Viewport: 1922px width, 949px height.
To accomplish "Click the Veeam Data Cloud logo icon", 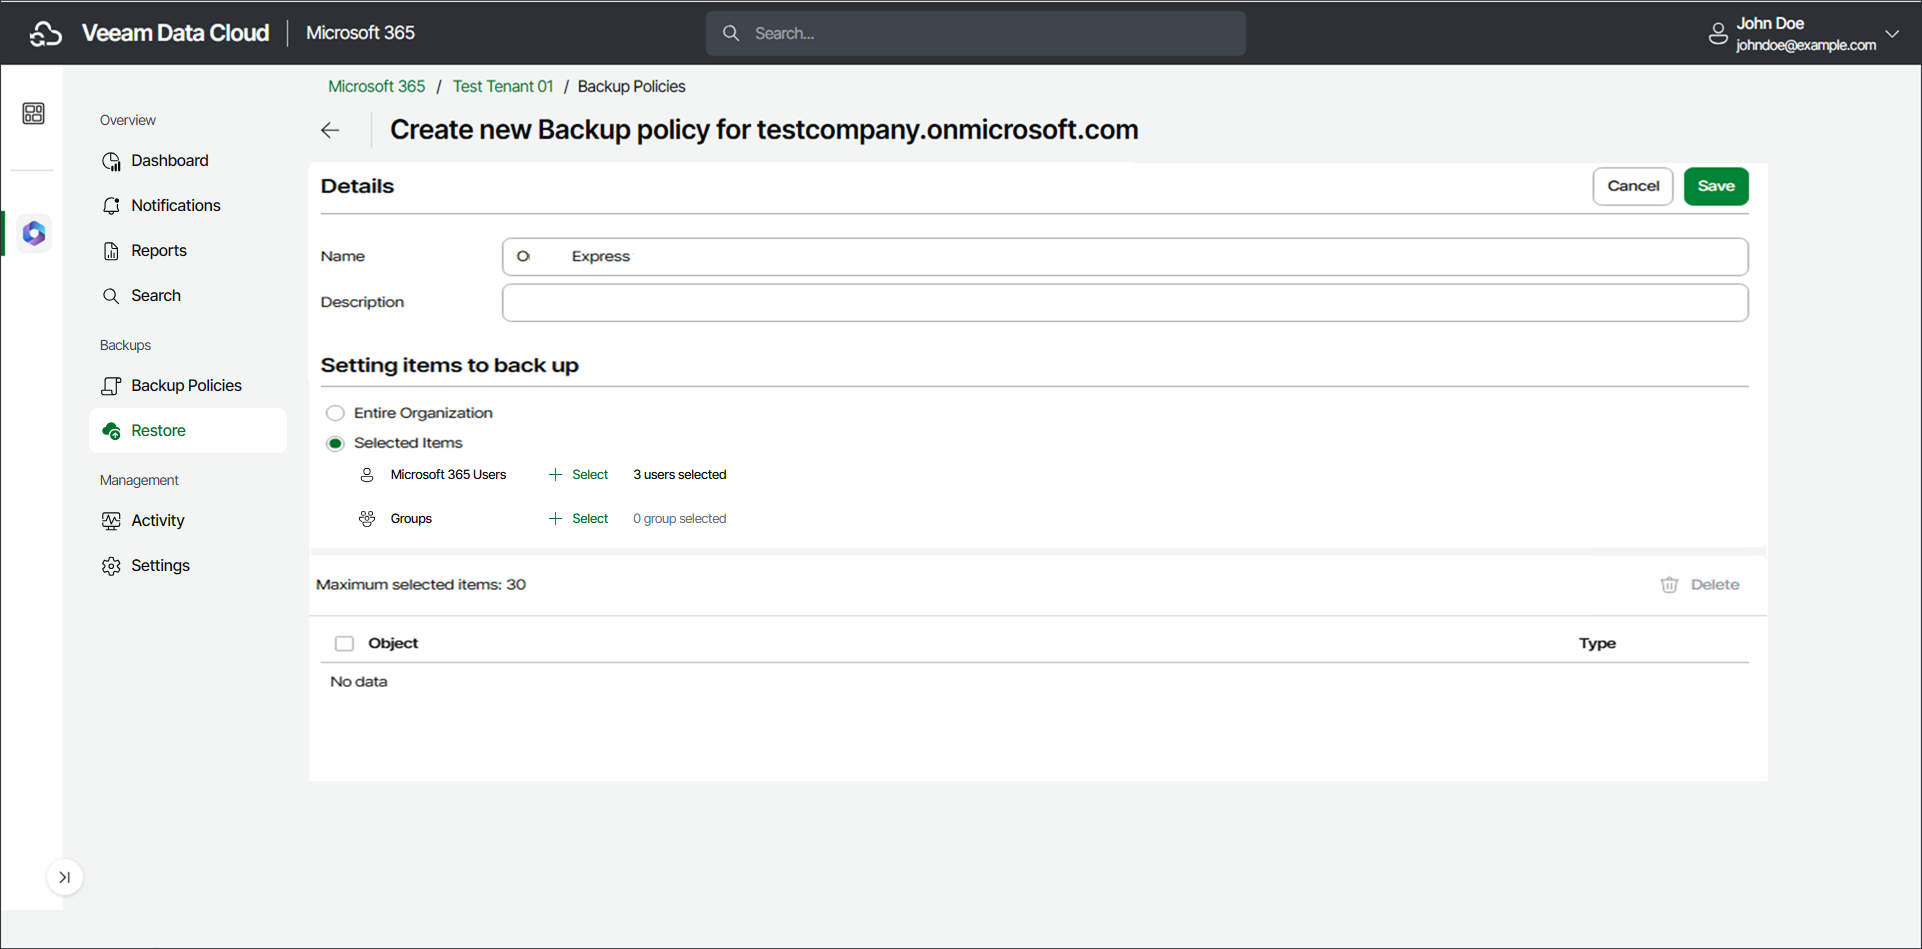I will [x=45, y=34].
